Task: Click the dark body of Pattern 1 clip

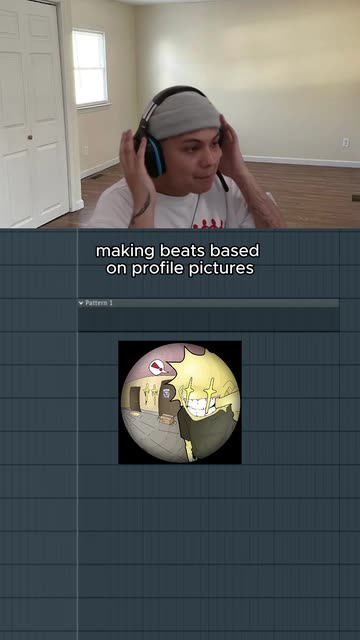Action: pos(208,319)
